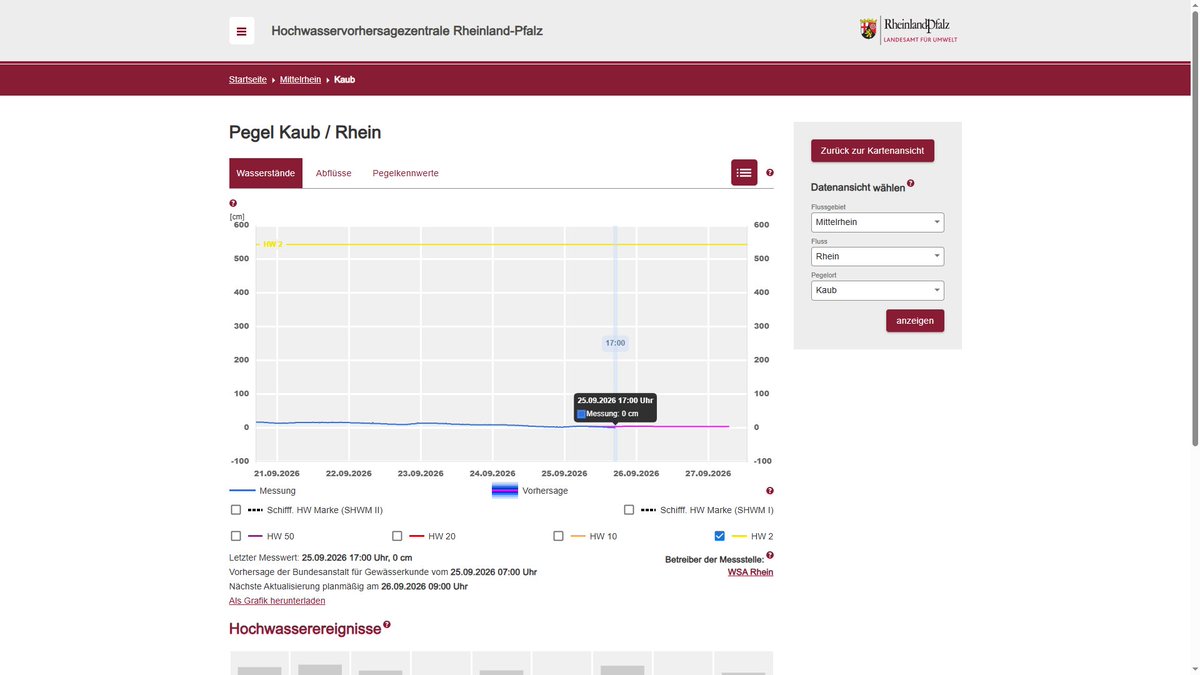Open the hamburger navigation menu
Screen dimensions: 1200x675
click(241, 31)
